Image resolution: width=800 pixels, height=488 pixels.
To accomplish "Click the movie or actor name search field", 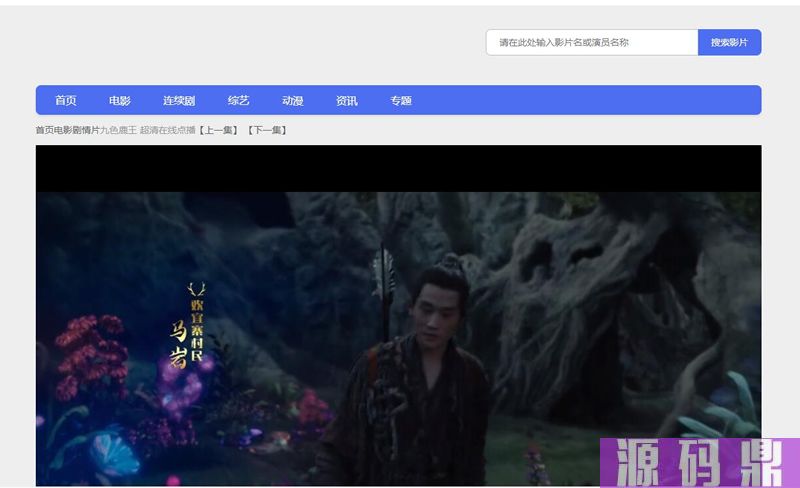I will [592, 42].
